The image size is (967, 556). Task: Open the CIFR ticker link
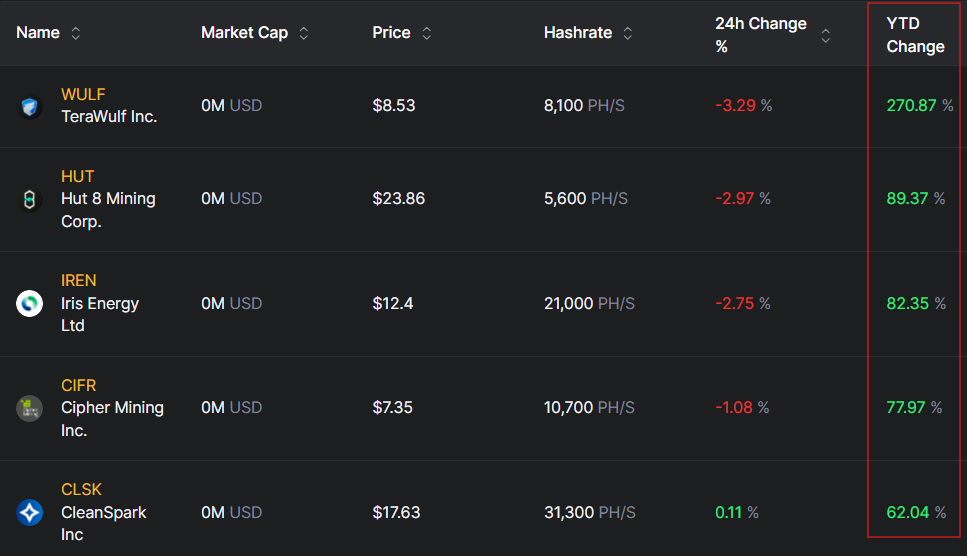[79, 385]
